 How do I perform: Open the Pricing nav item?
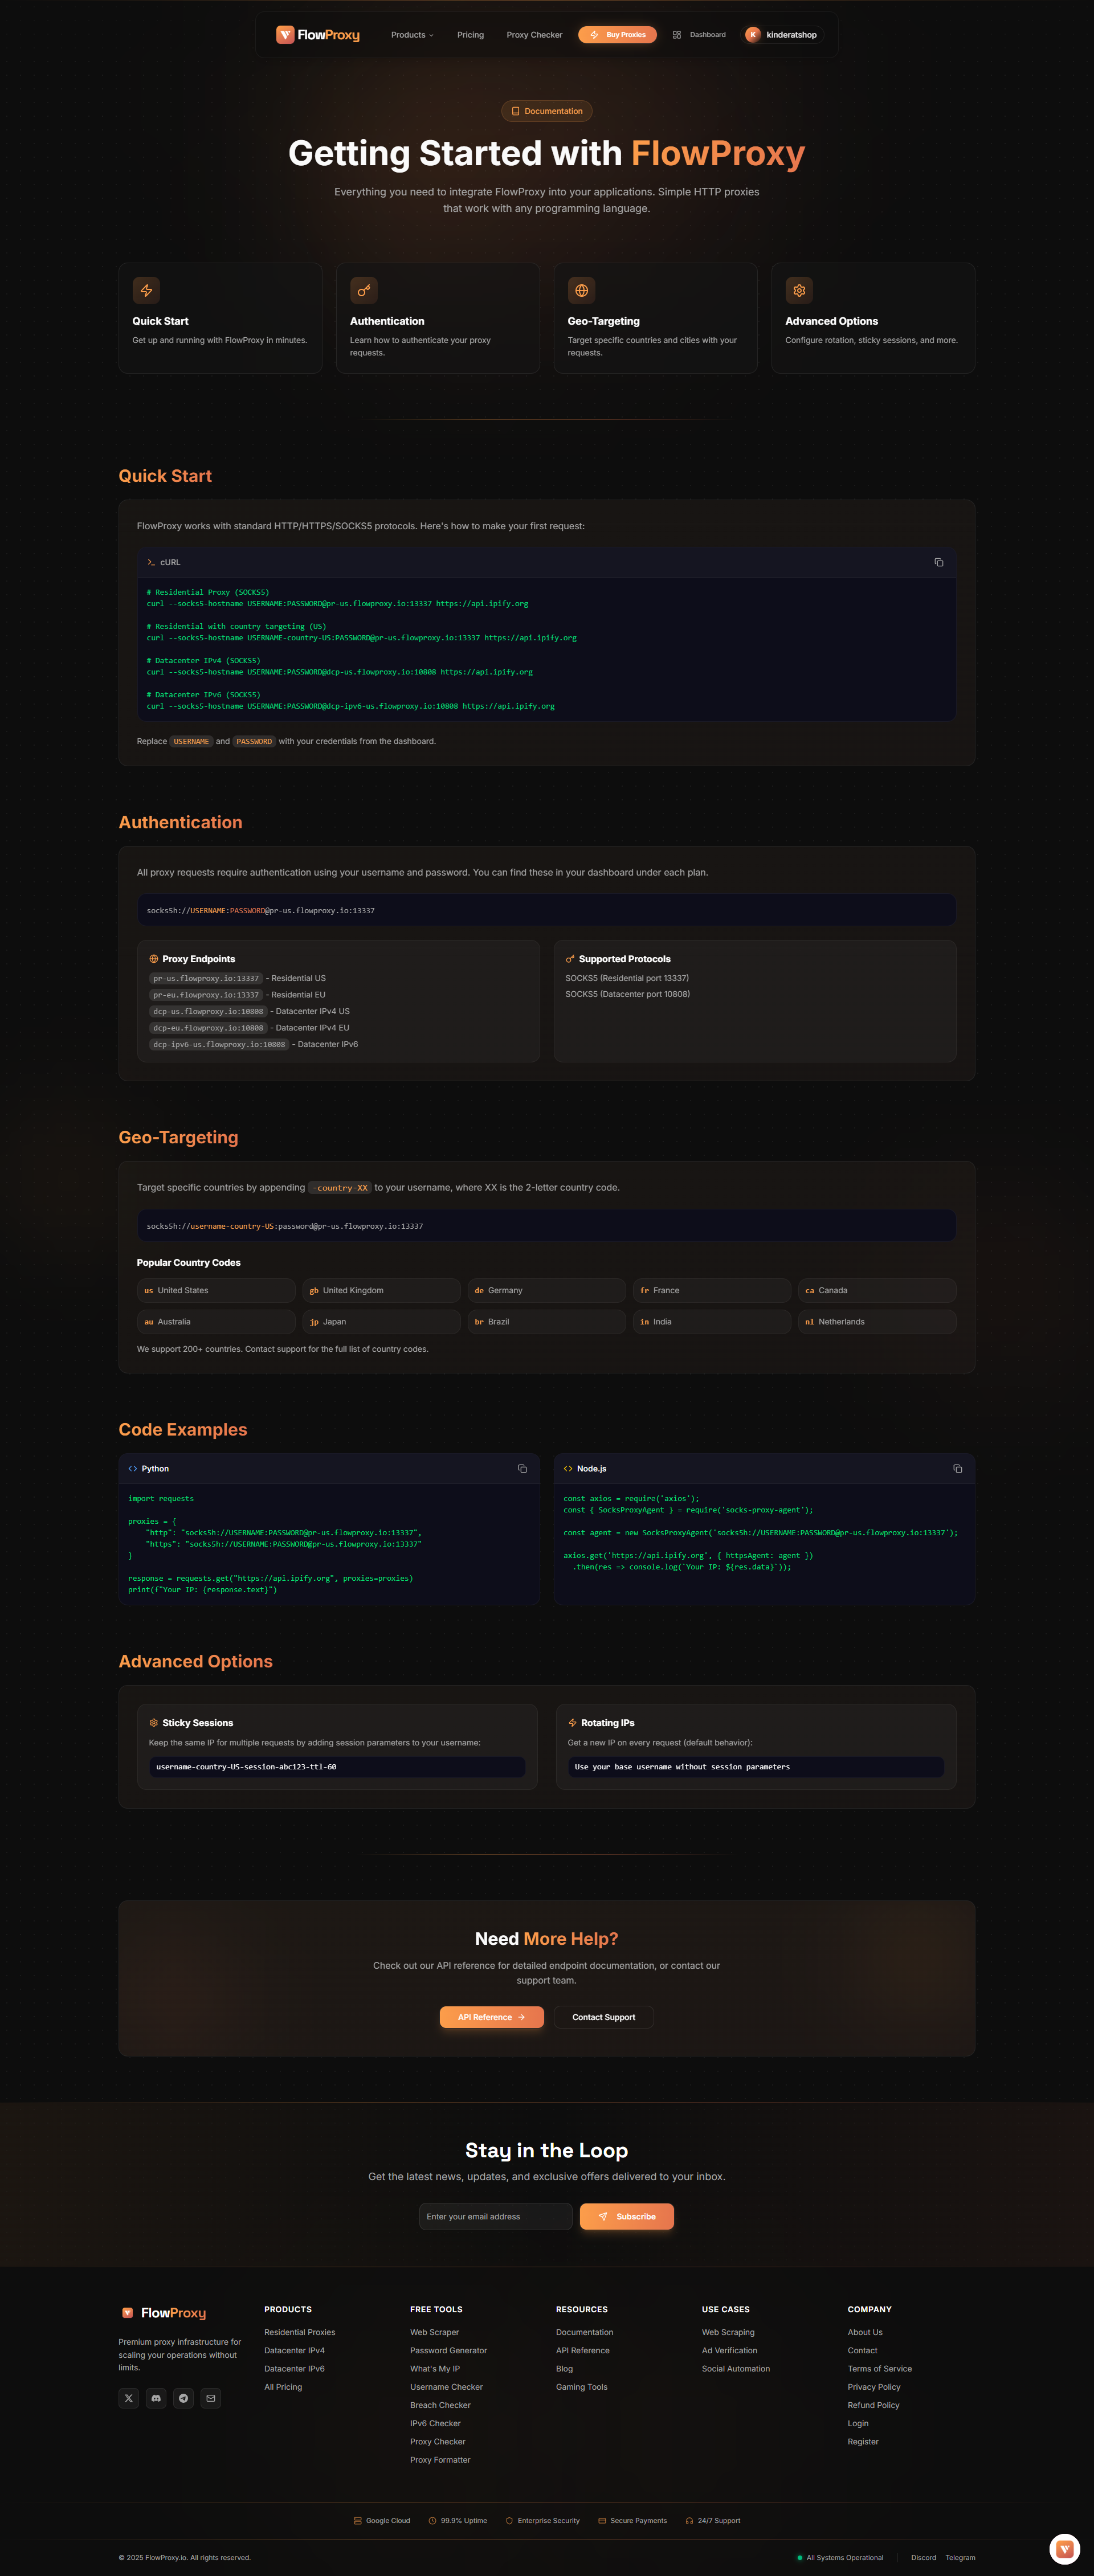click(470, 35)
